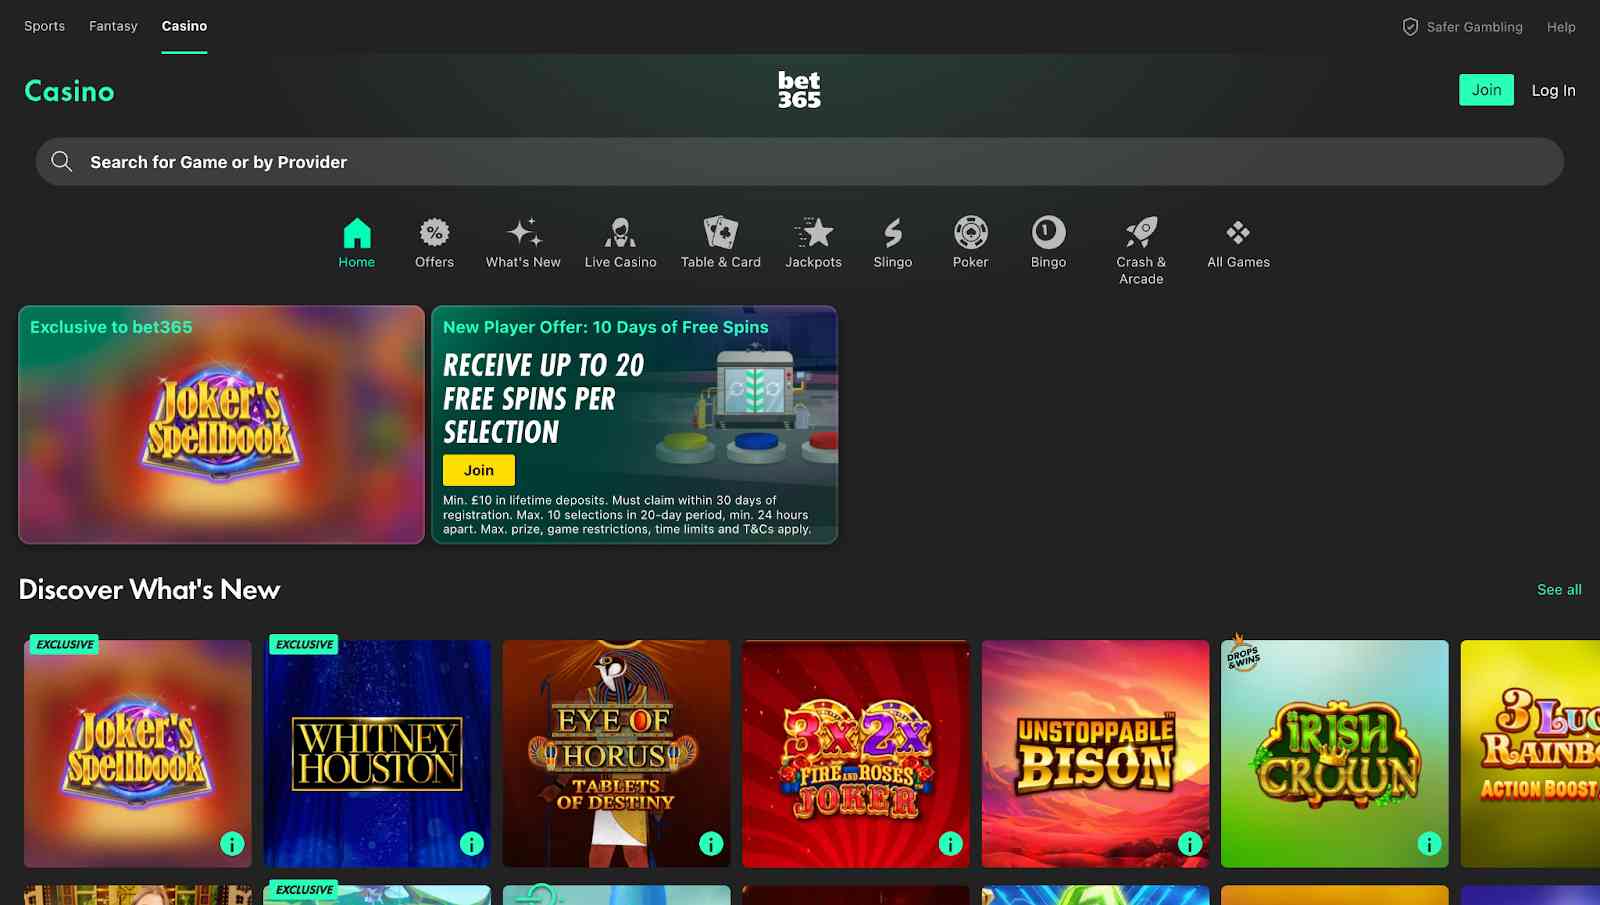Open Crash & Arcade rocket icon

click(x=1141, y=233)
